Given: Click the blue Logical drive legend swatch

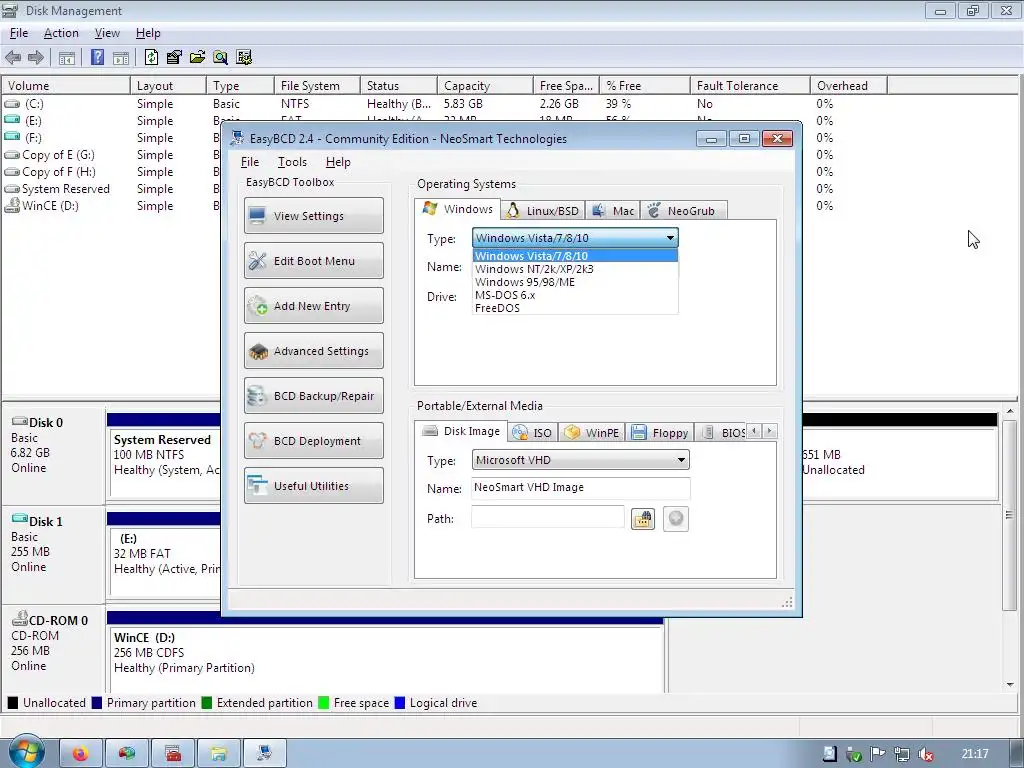Looking at the screenshot, I should [x=400, y=703].
